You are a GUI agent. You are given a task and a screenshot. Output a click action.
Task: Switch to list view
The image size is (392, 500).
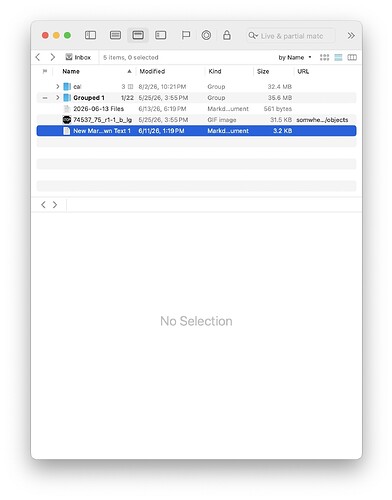338,58
